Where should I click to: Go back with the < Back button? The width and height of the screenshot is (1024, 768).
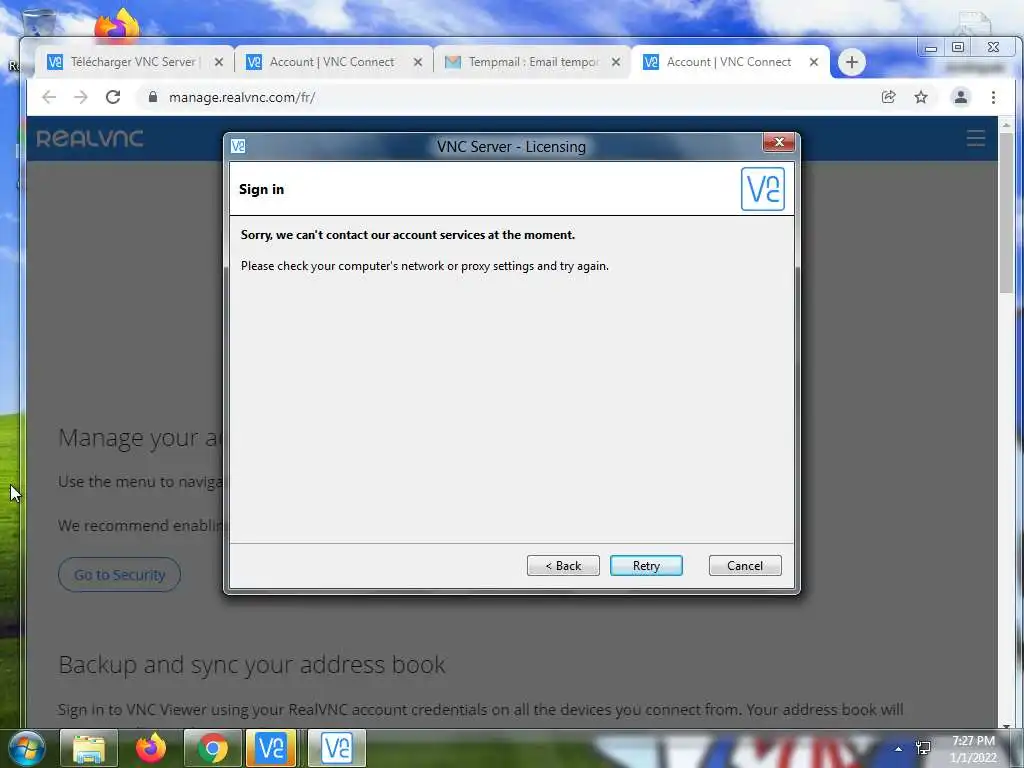point(563,566)
